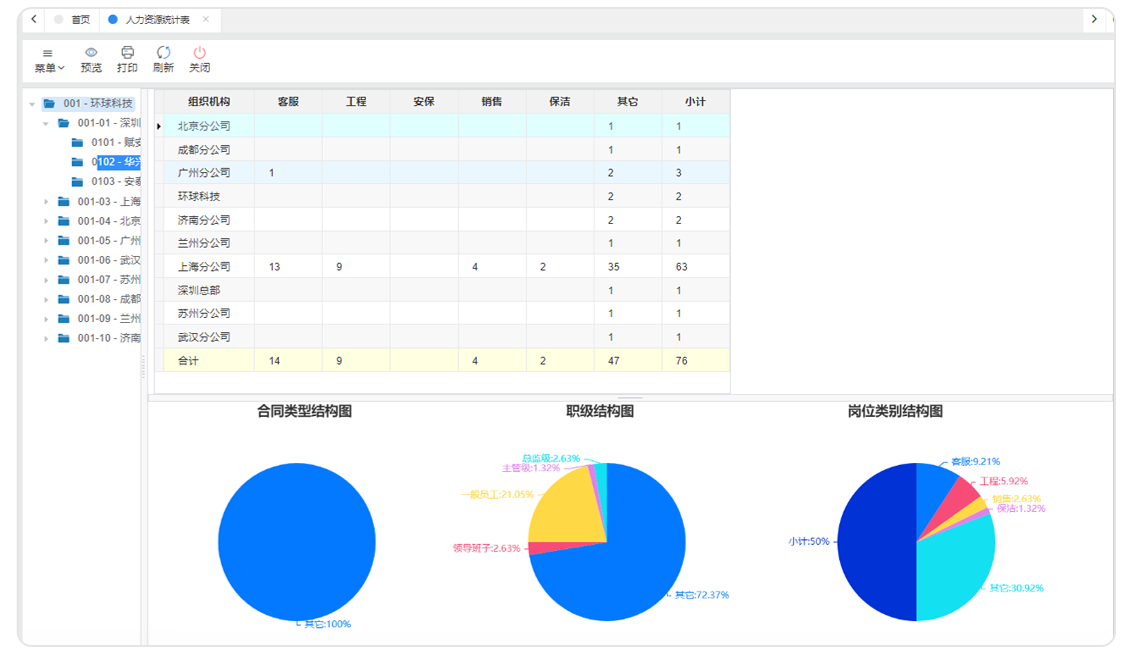Select the 0103 folder in the tree
This screenshot has height=654, width=1136.
[x=114, y=182]
